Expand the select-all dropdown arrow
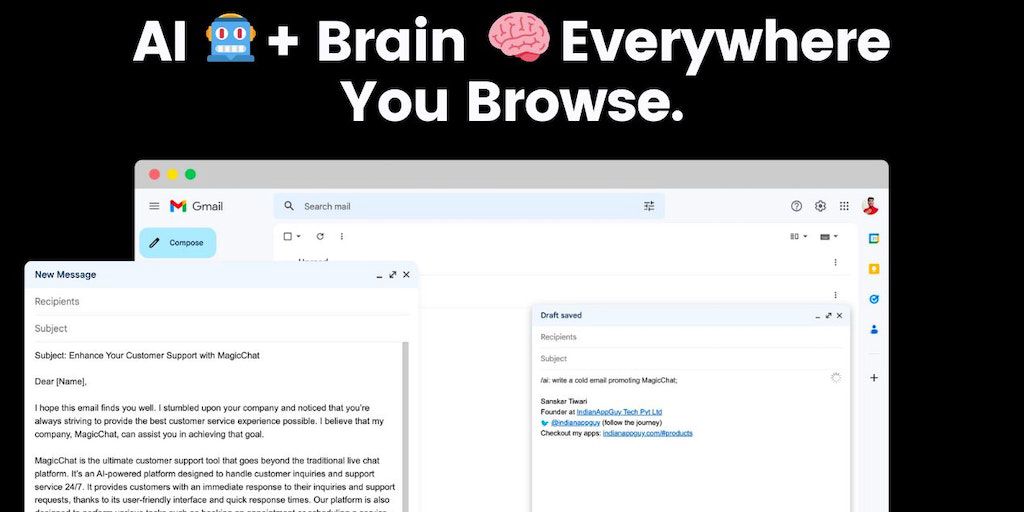The width and height of the screenshot is (1024, 512). (298, 236)
